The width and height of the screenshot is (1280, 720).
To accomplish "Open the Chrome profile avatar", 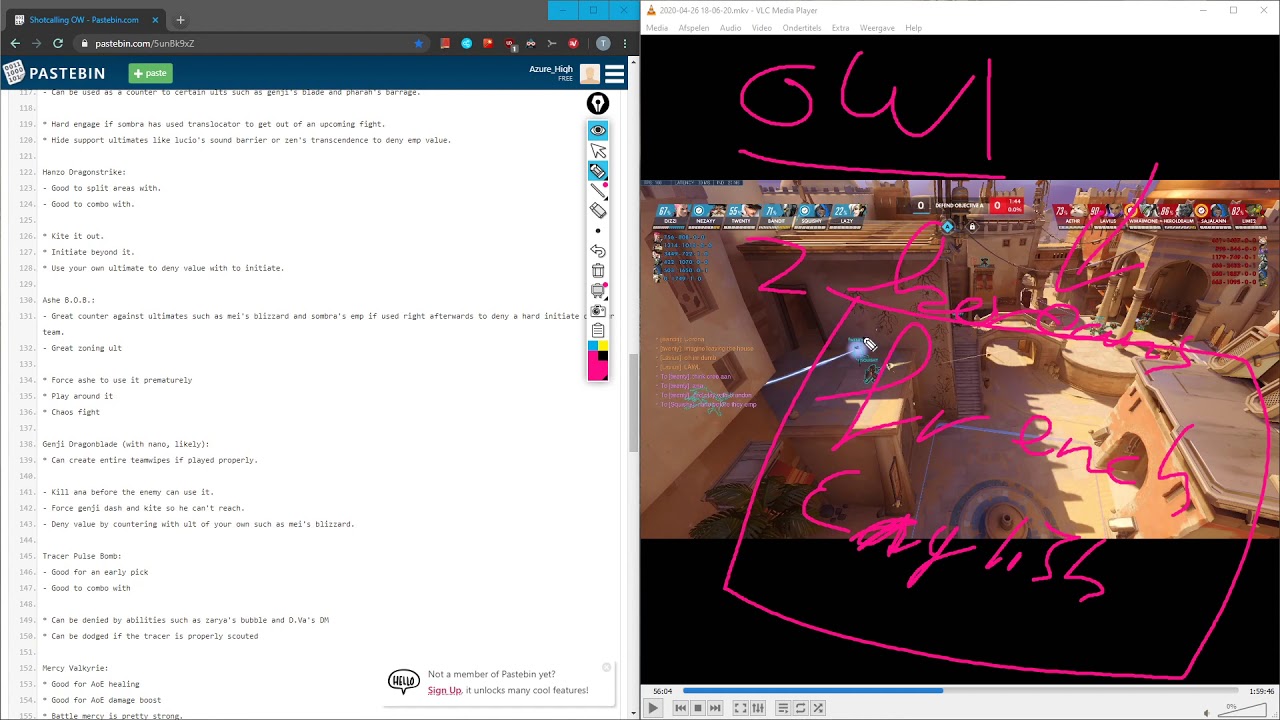I will 603,44.
